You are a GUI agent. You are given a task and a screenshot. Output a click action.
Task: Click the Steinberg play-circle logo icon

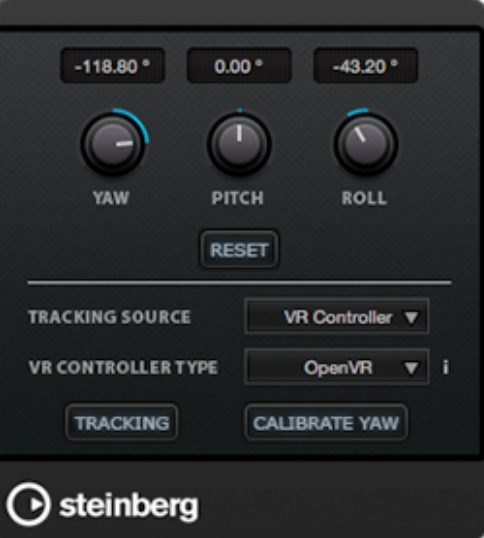pos(28,504)
